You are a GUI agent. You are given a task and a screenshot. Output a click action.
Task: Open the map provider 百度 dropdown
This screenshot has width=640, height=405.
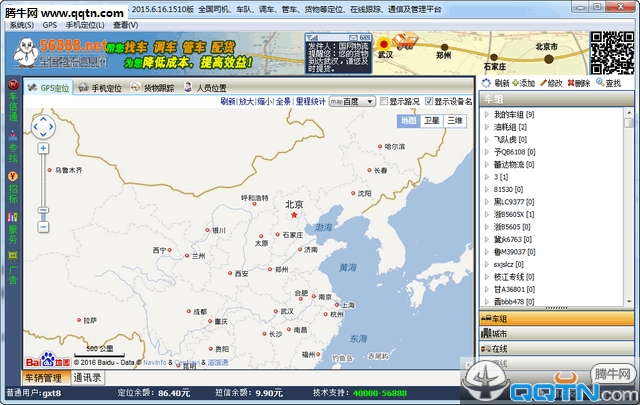[352, 102]
